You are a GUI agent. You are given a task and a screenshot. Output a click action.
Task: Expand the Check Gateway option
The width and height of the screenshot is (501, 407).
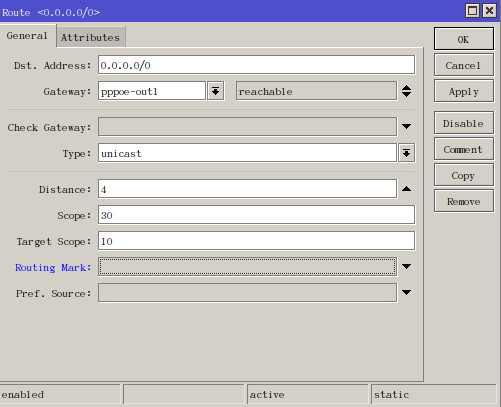(x=406, y=126)
